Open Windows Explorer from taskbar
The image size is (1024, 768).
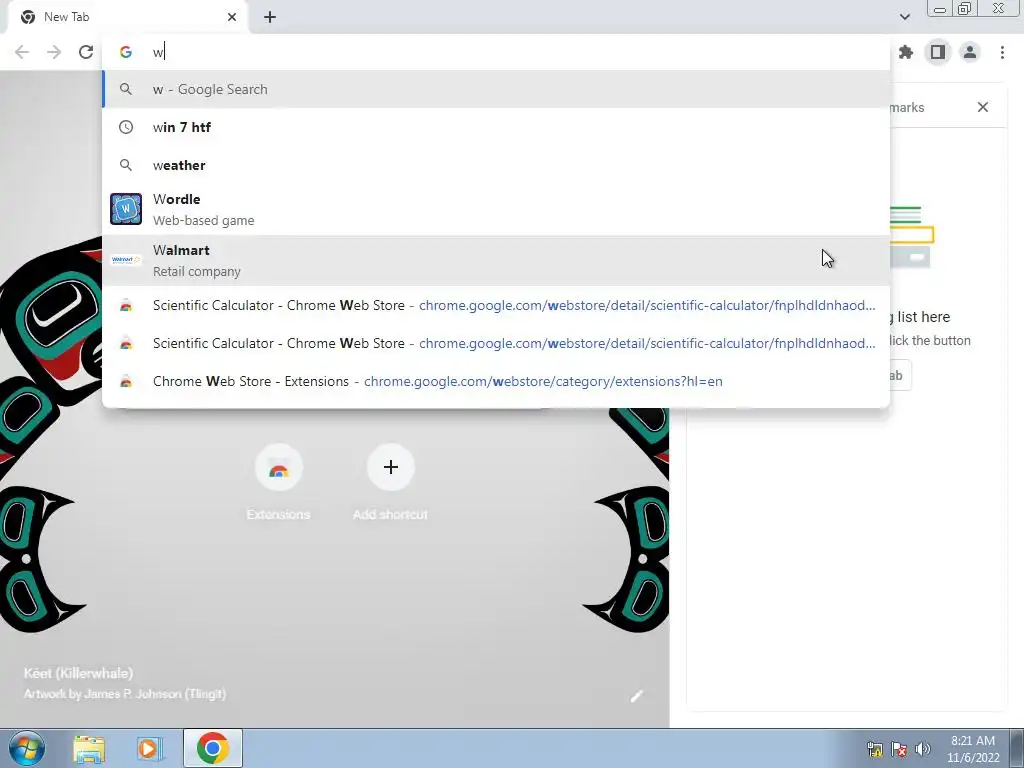point(89,748)
